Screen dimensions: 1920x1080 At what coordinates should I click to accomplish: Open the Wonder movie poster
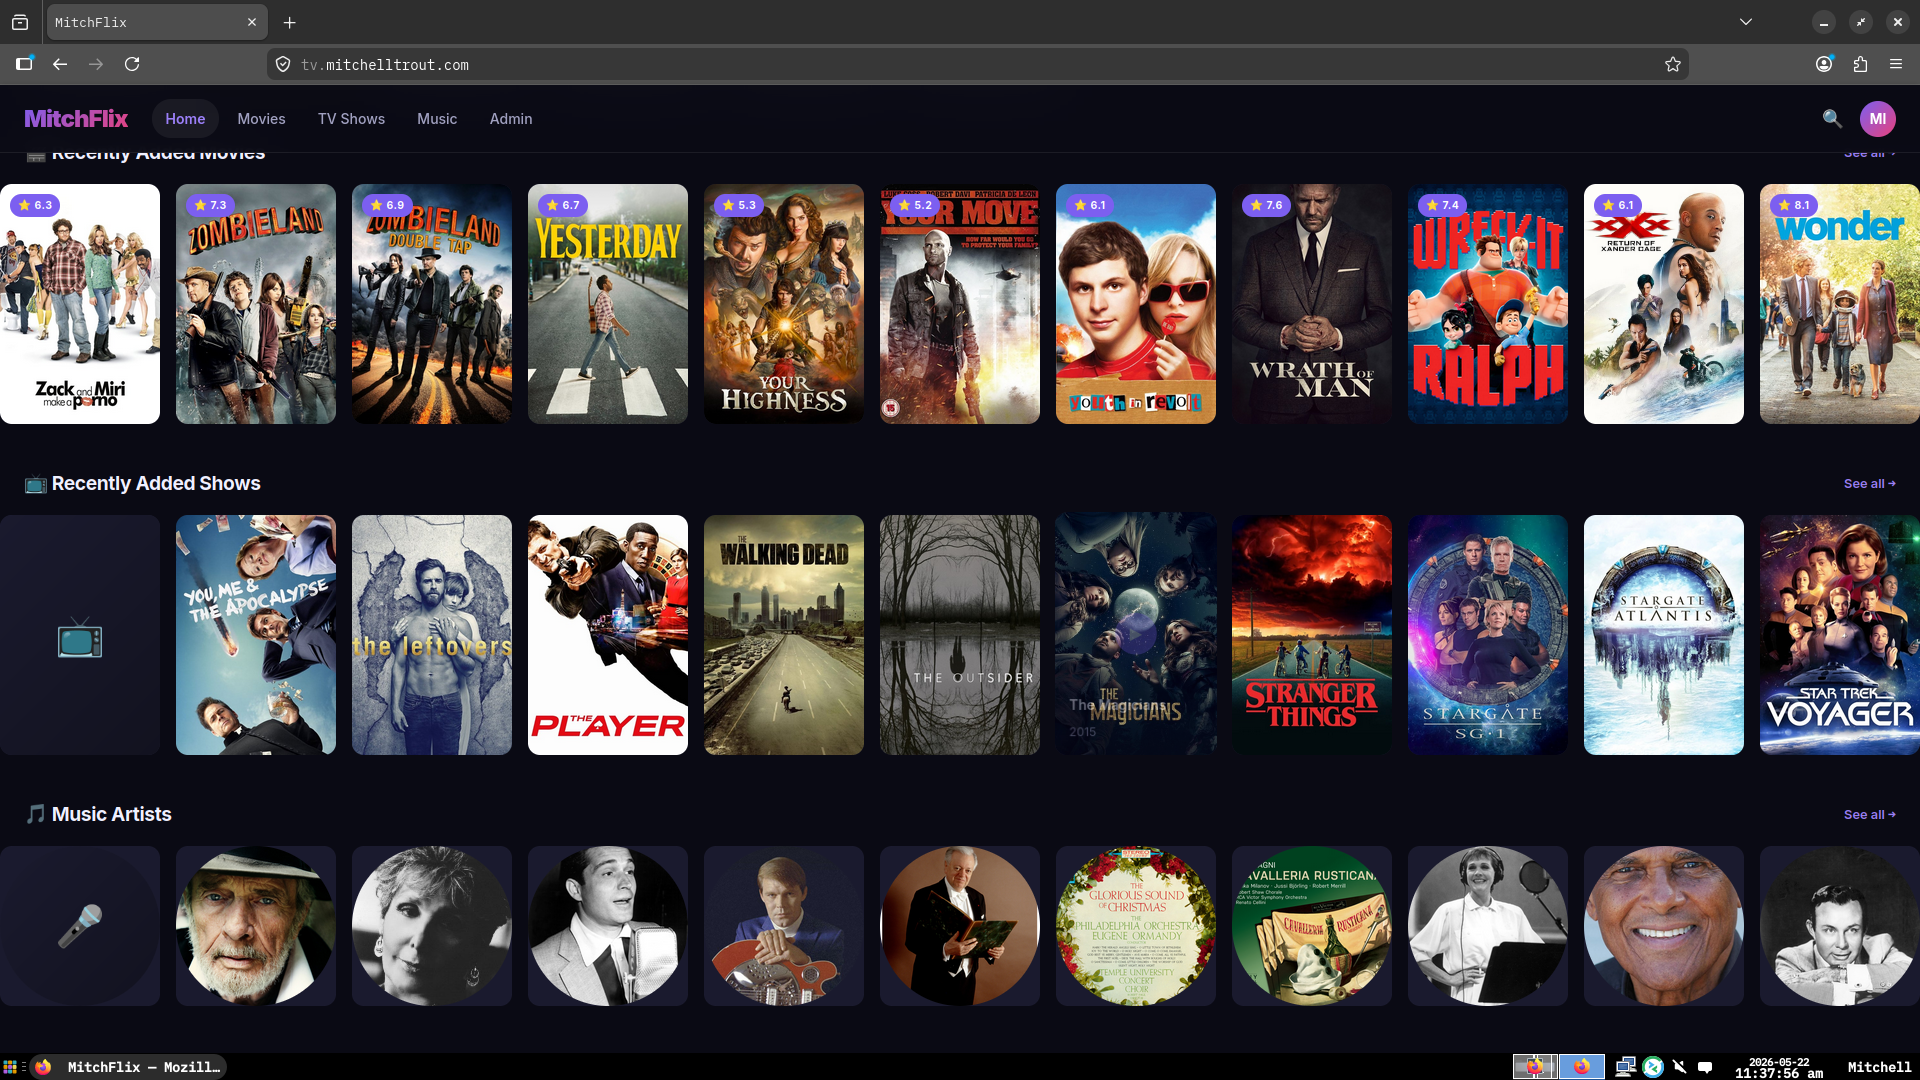click(x=1840, y=304)
